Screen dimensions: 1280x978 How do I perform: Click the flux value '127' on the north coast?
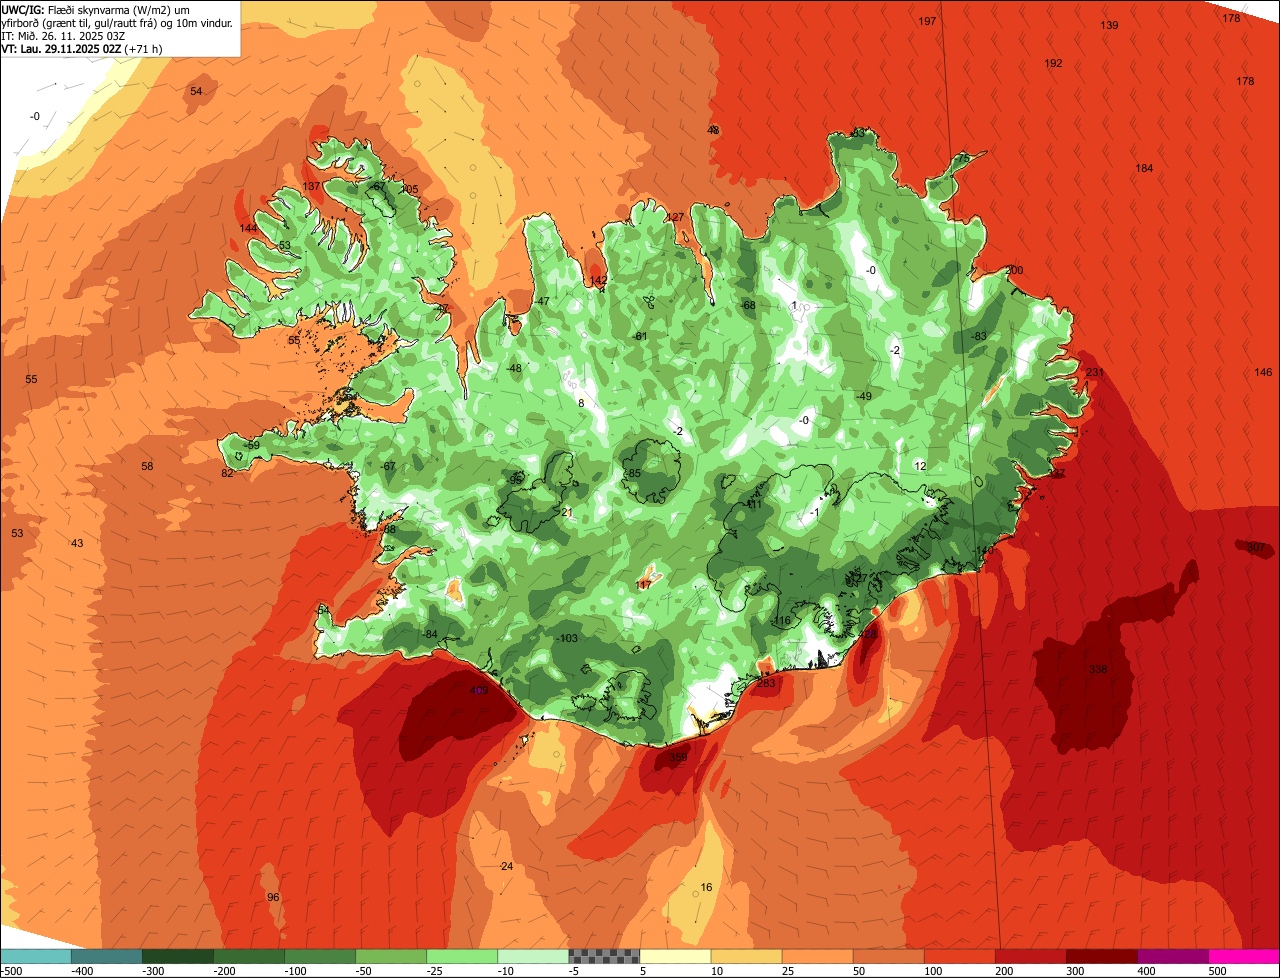point(675,218)
